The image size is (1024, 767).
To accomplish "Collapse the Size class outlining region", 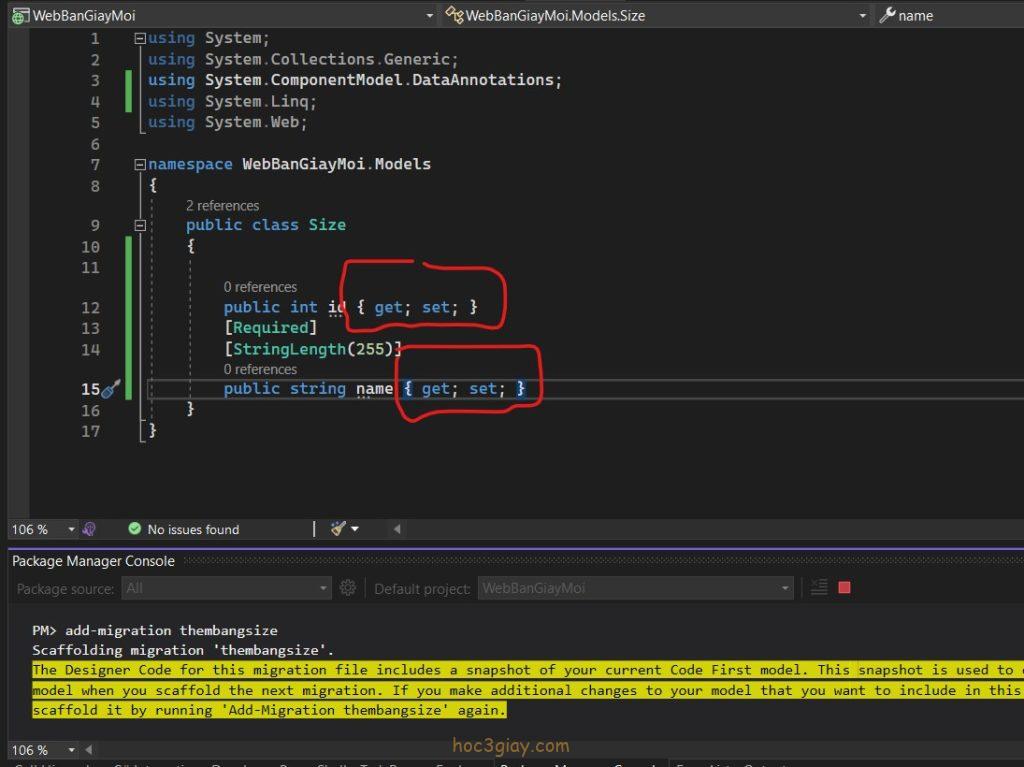I will pos(140,225).
